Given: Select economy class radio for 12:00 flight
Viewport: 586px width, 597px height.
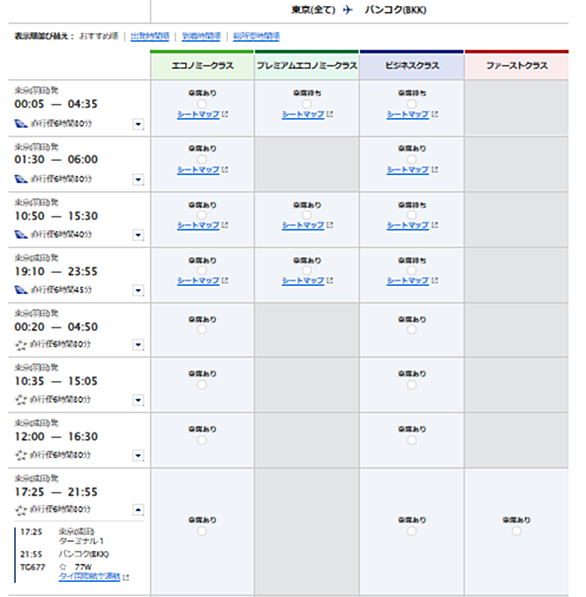Looking at the screenshot, I should pyautogui.click(x=202, y=440).
